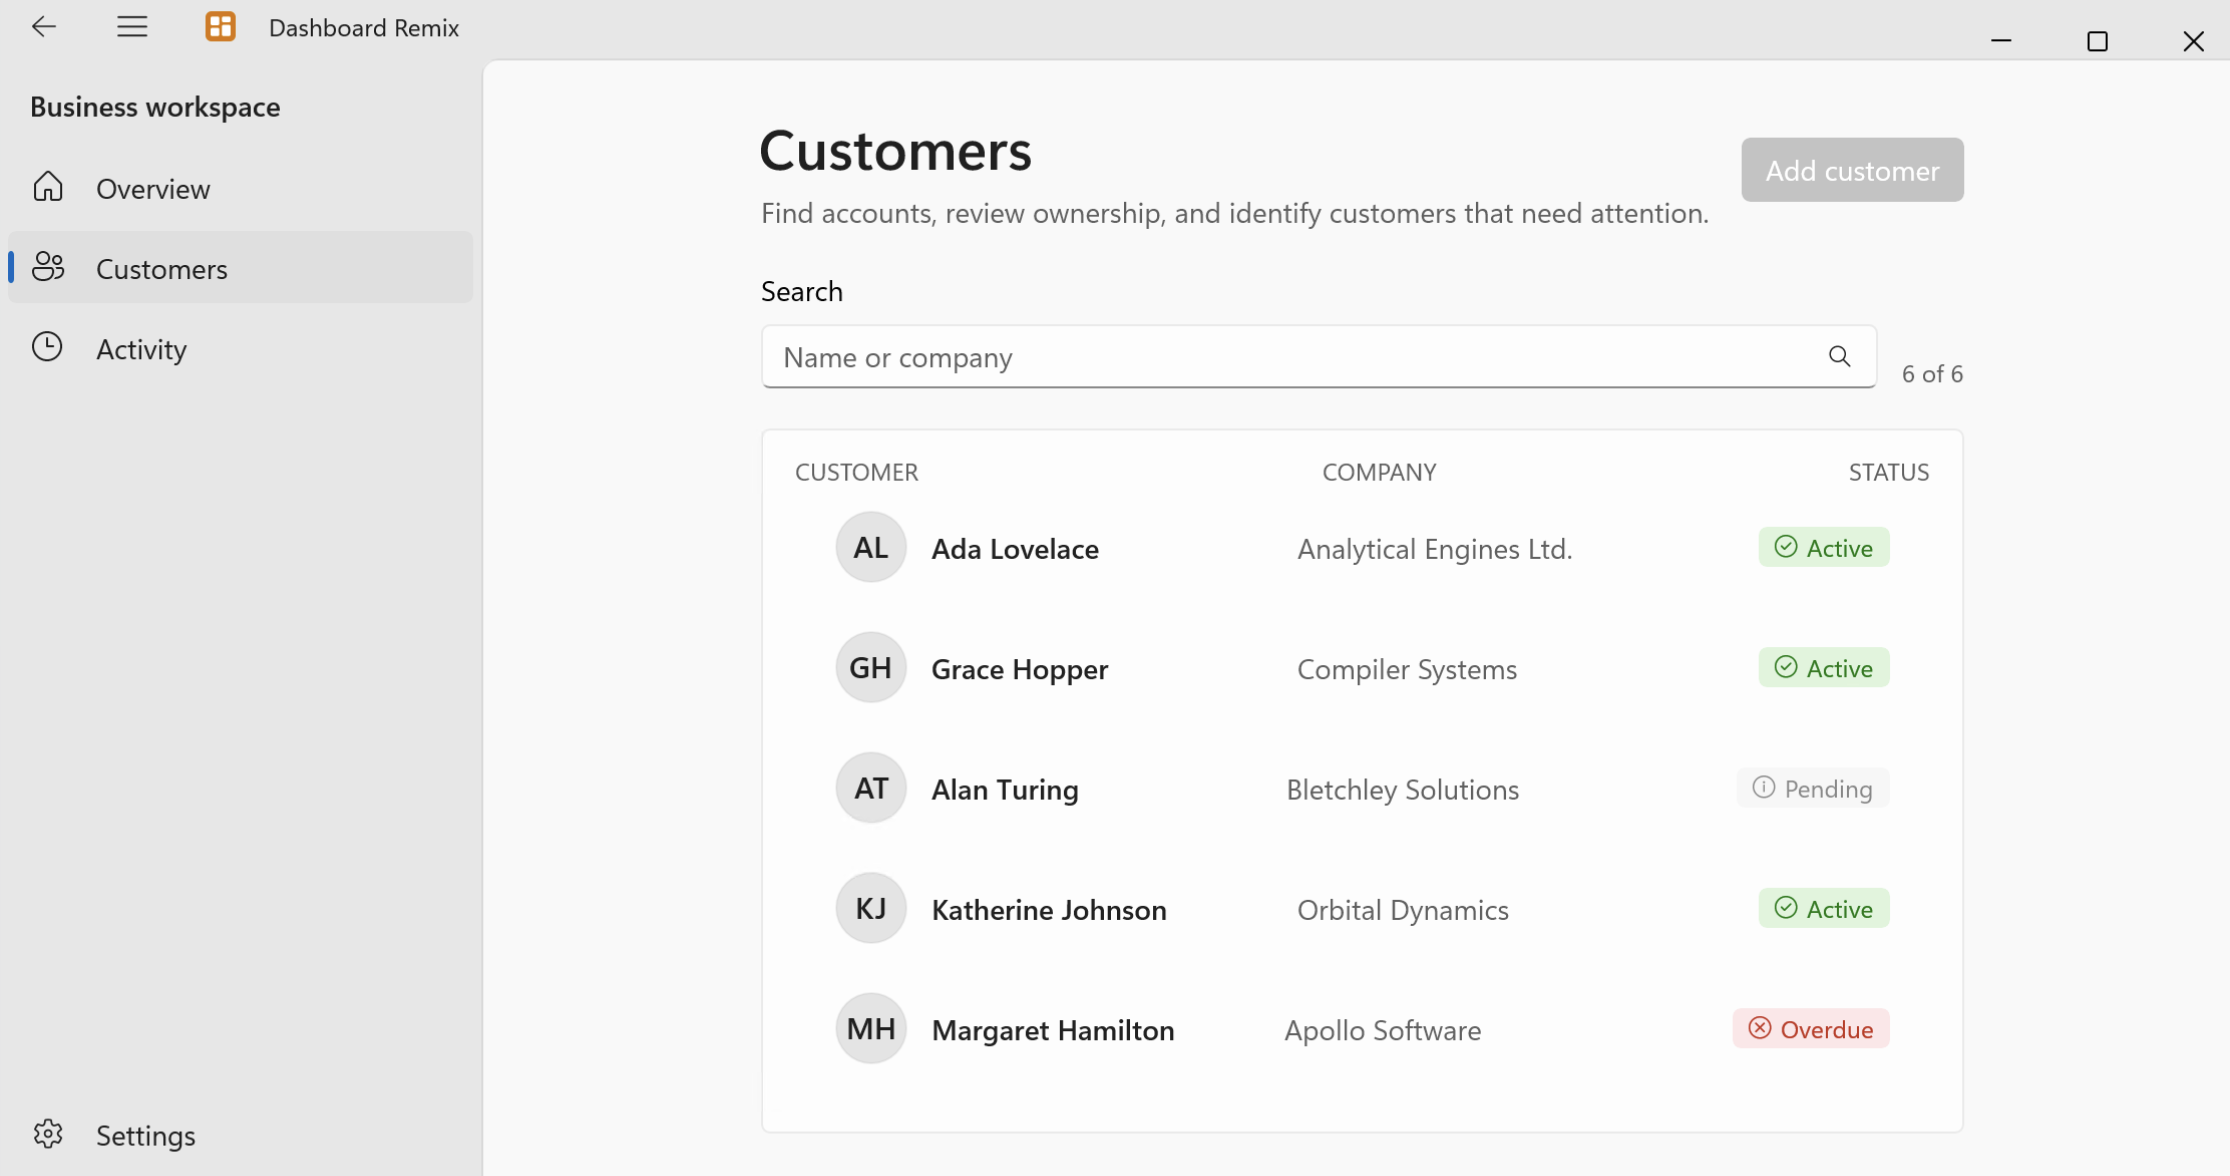Open Settings in the sidebar
The height and width of the screenshot is (1176, 2230).
point(240,1134)
